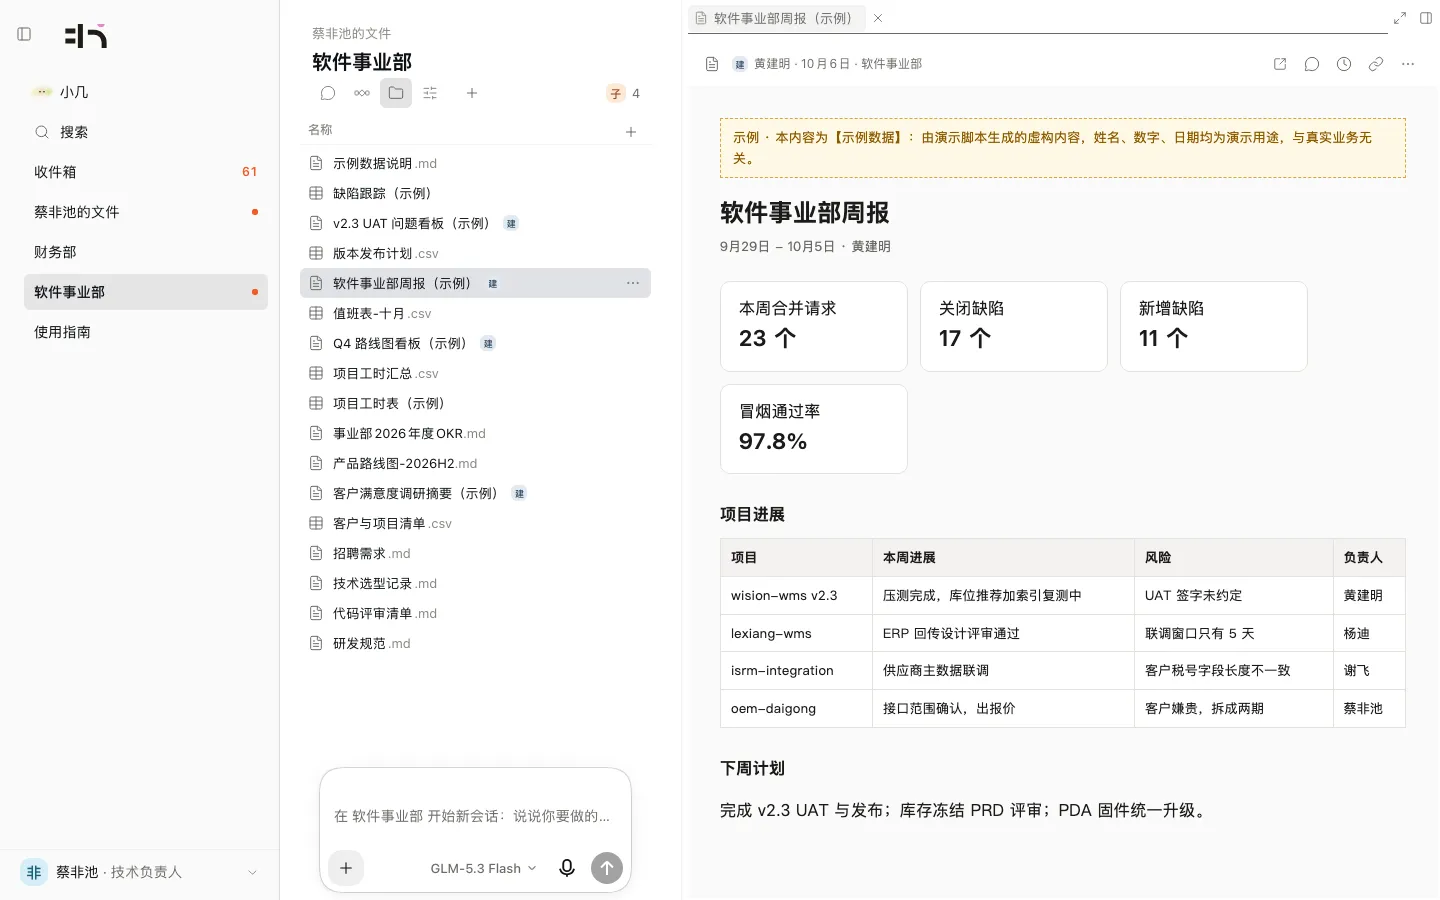This screenshot has height=900, width=1440.
Task: Open file 示例数据说明.md
Action: (x=475, y=163)
